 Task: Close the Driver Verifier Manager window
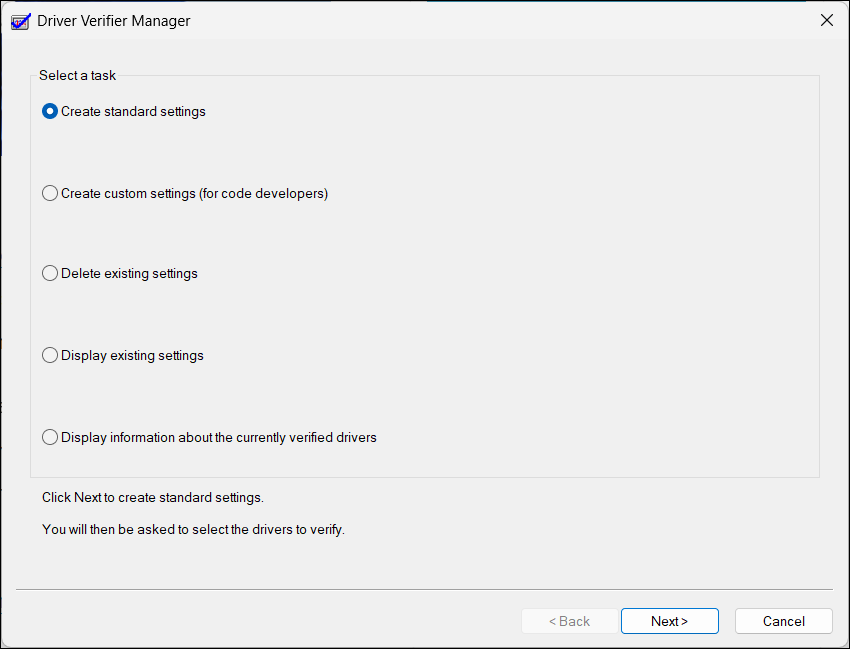point(826,20)
